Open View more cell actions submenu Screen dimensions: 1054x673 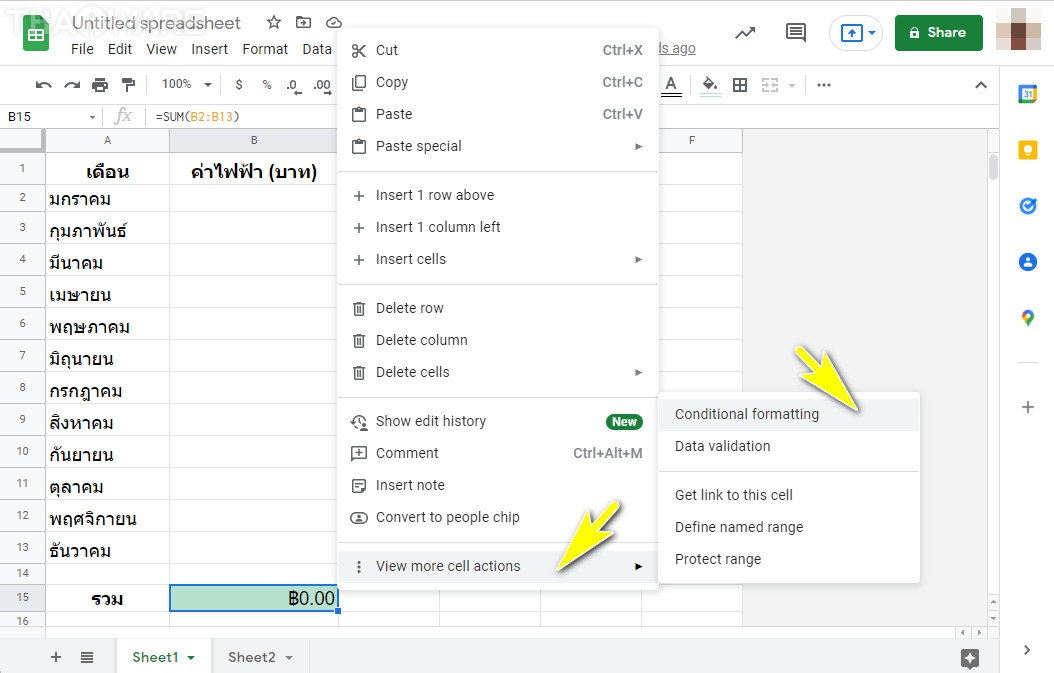point(497,566)
